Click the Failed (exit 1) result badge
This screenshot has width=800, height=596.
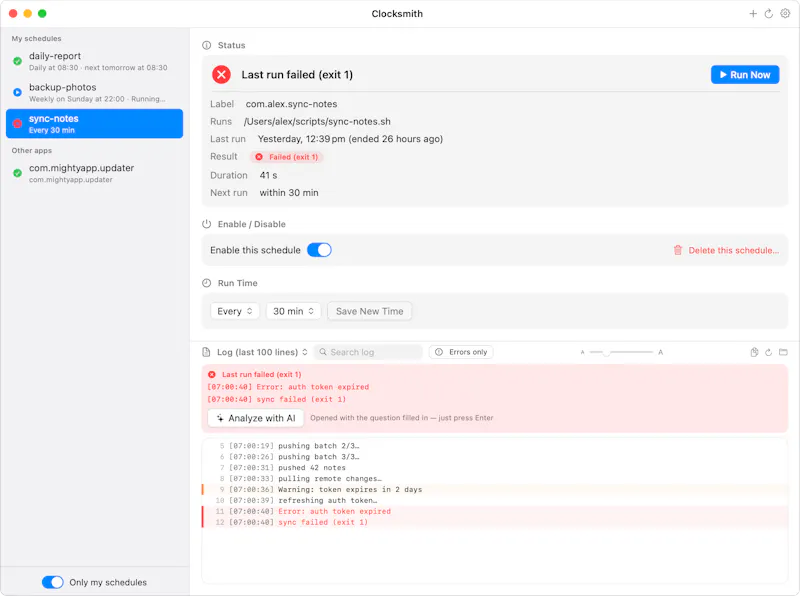coord(287,157)
